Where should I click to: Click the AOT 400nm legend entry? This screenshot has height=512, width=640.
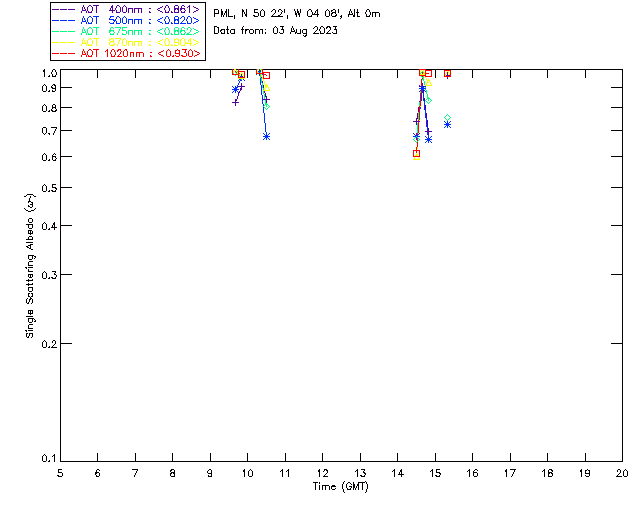[x=127, y=9]
